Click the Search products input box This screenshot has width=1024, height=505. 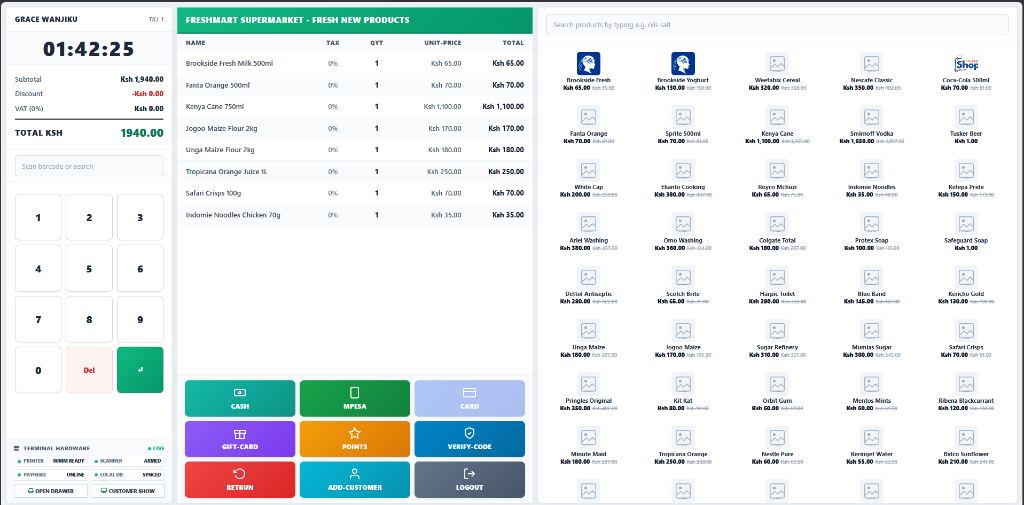(777, 25)
